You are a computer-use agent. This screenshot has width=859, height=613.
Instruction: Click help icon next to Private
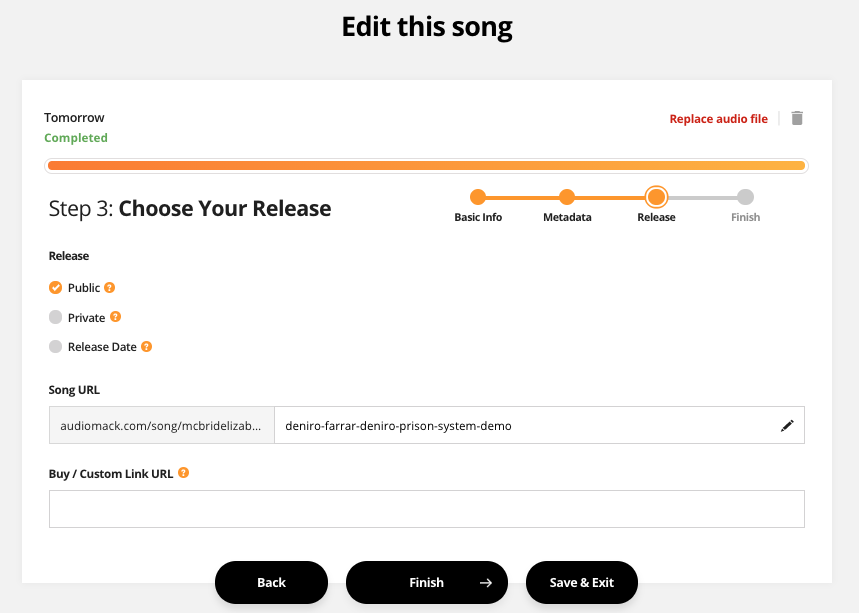coord(115,318)
